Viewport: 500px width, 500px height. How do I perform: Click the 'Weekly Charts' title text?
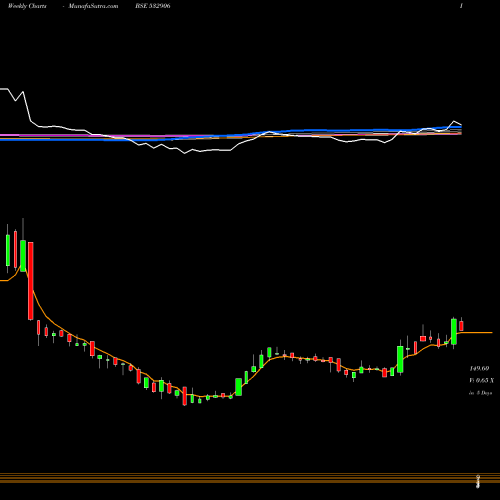pos(27,6)
